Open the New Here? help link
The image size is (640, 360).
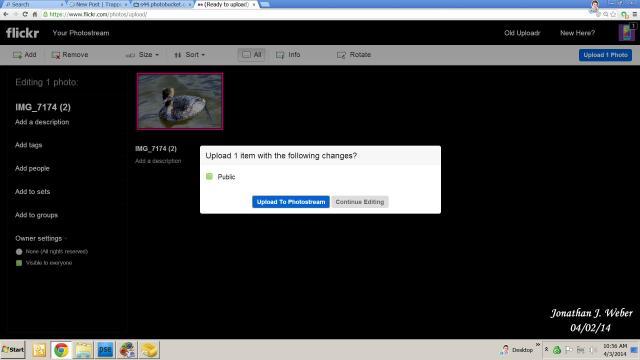point(577,33)
